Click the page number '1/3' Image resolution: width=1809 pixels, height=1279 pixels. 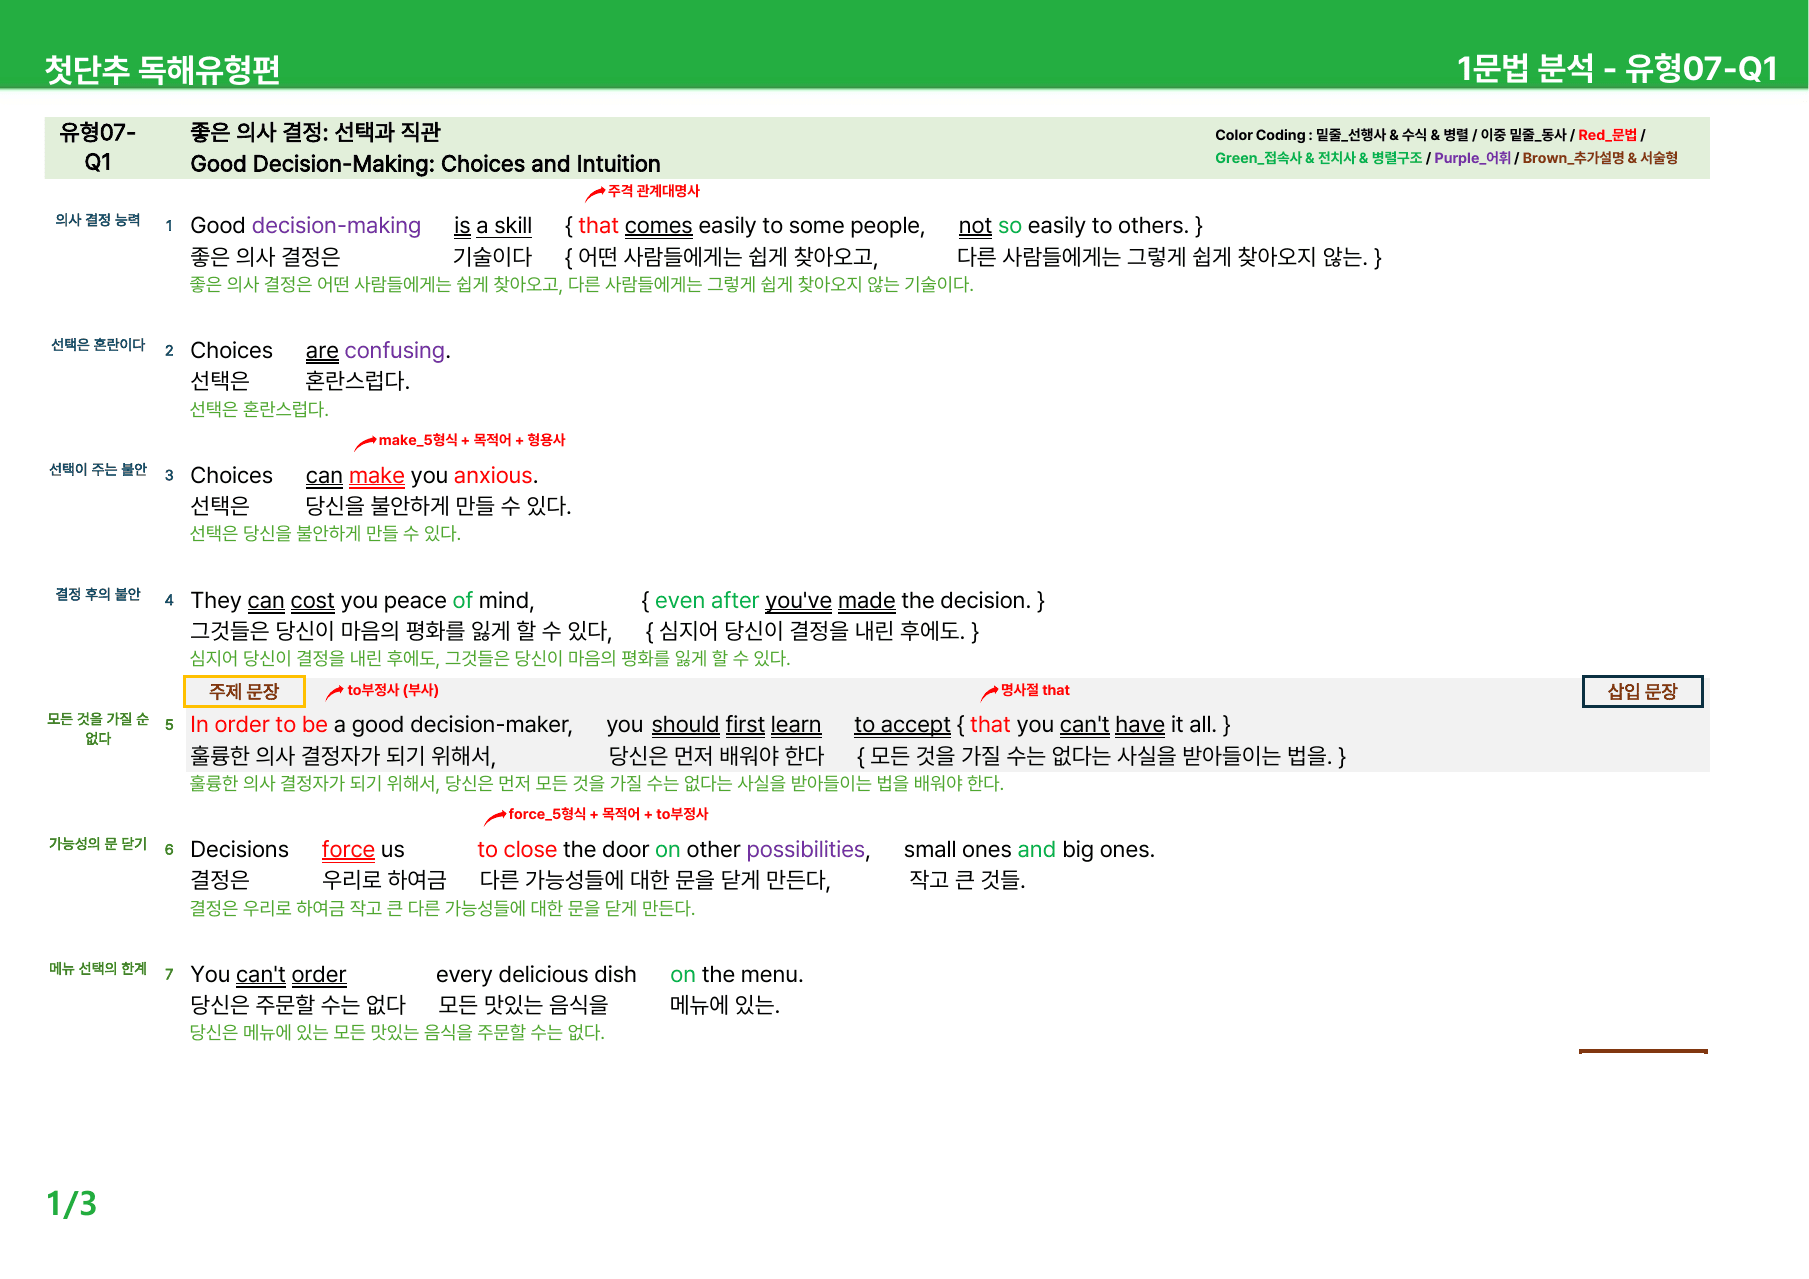click(71, 1204)
